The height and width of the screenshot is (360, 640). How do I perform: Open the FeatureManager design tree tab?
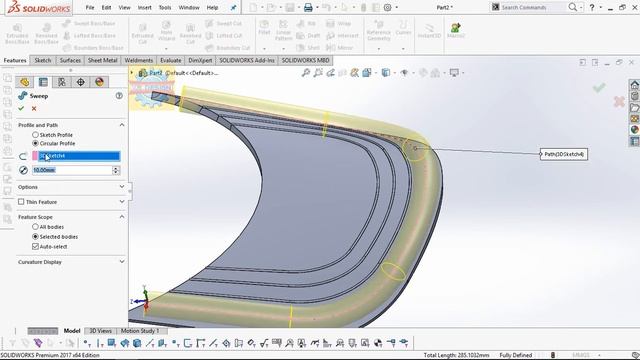24,82
